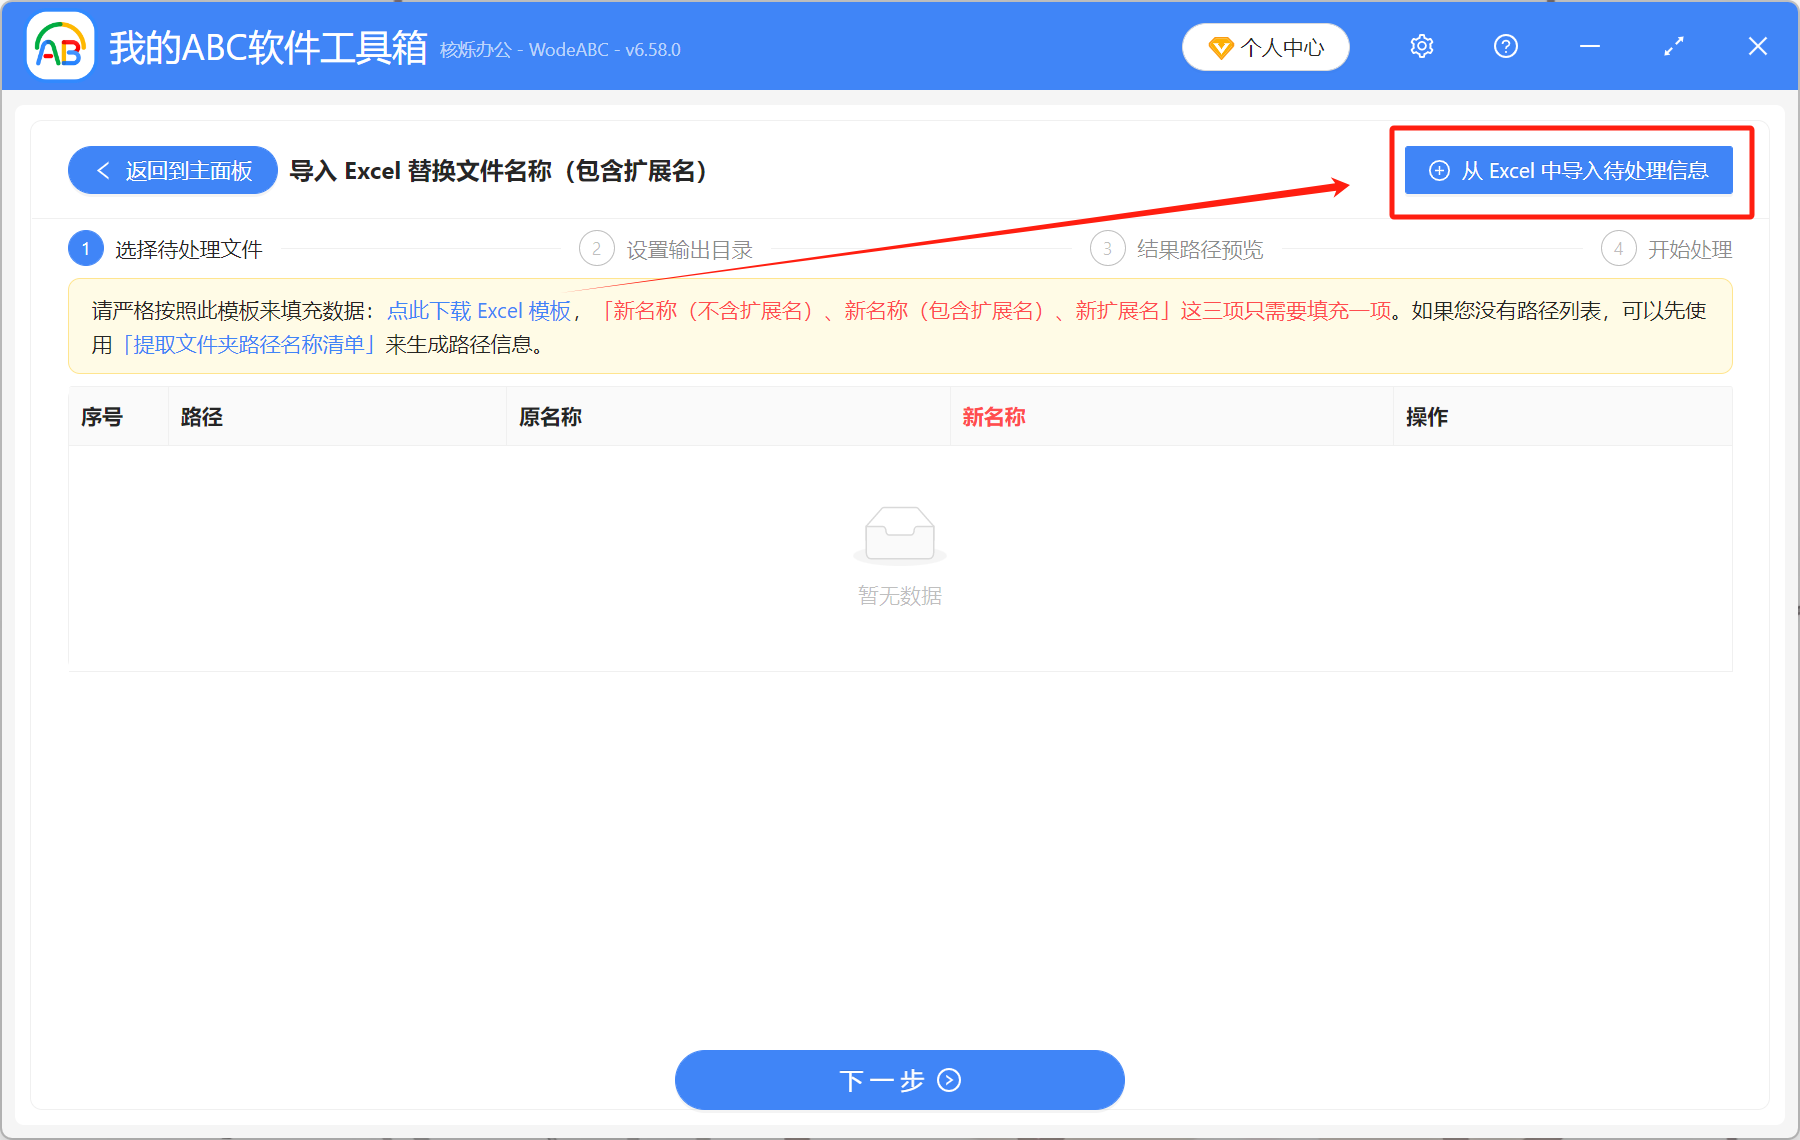The image size is (1800, 1140).
Task: Open the 个人中心 menu
Action: (1265, 47)
